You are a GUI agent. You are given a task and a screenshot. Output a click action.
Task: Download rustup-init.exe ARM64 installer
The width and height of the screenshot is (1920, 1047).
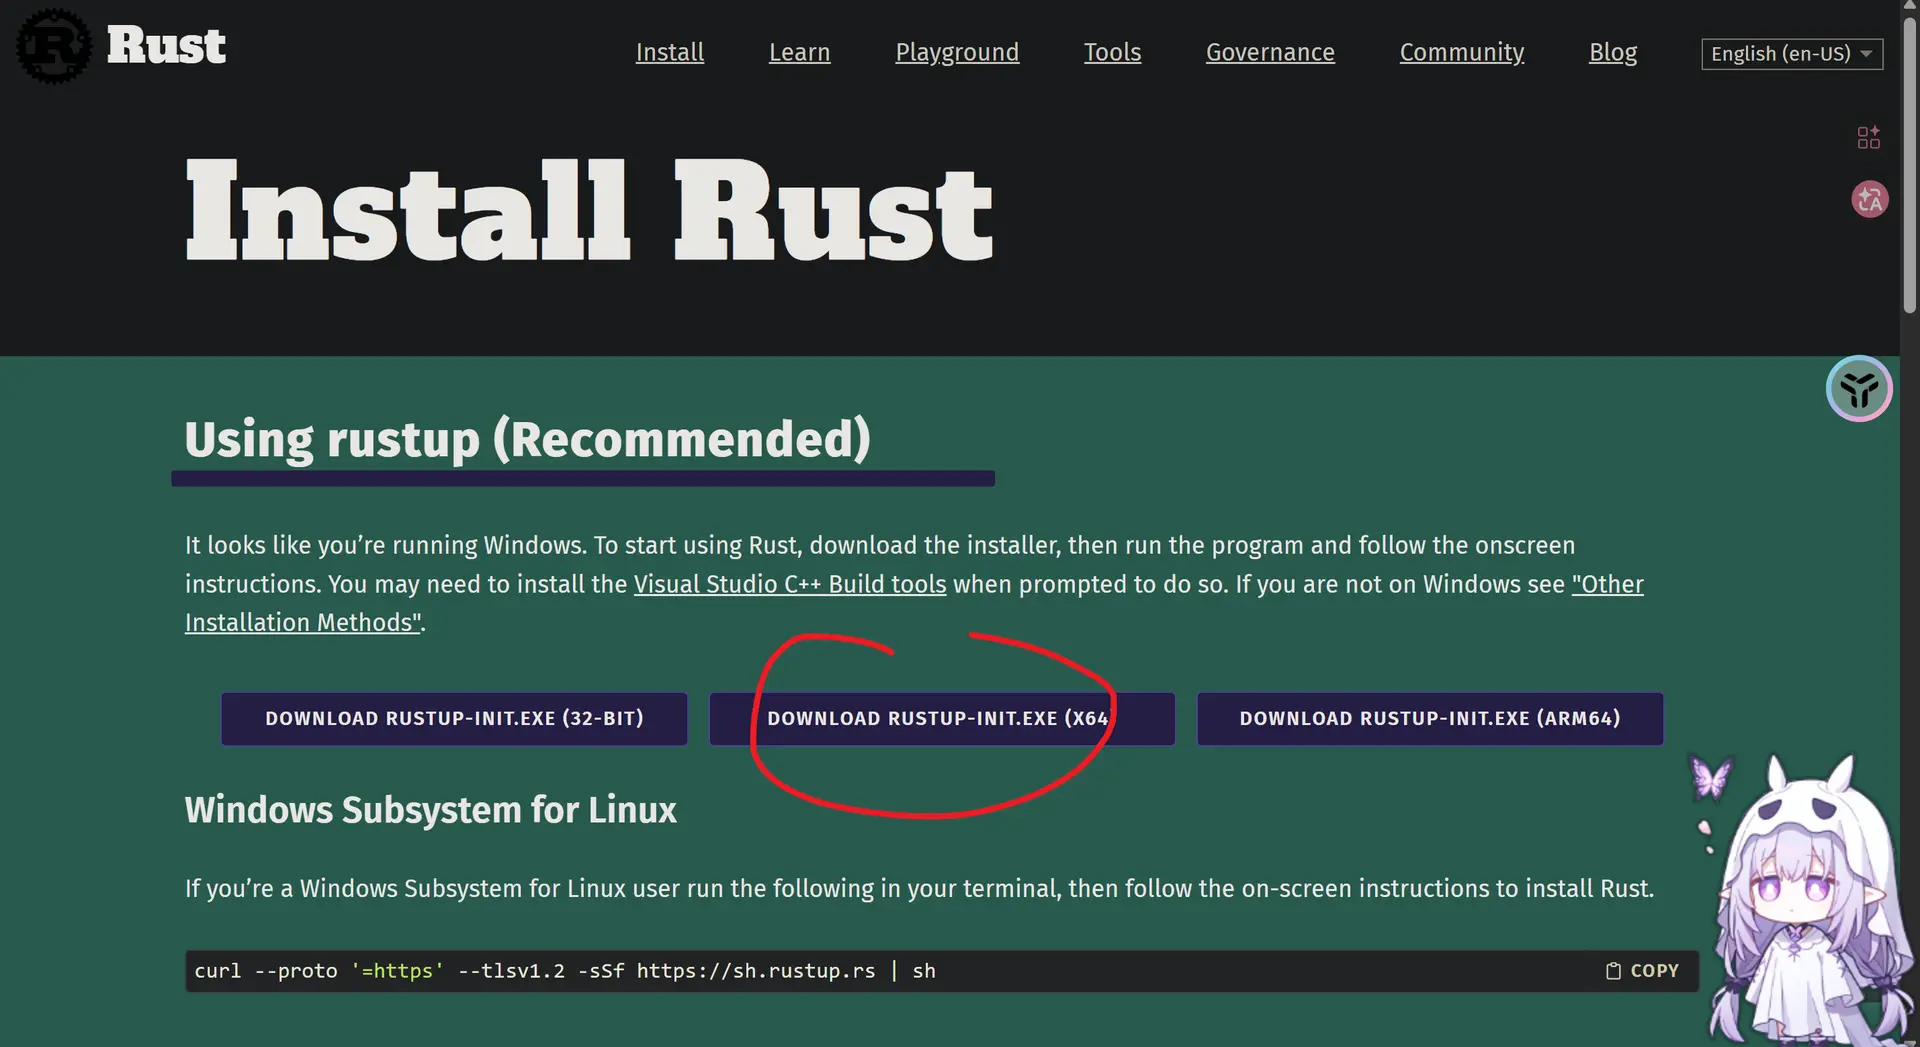tap(1430, 719)
